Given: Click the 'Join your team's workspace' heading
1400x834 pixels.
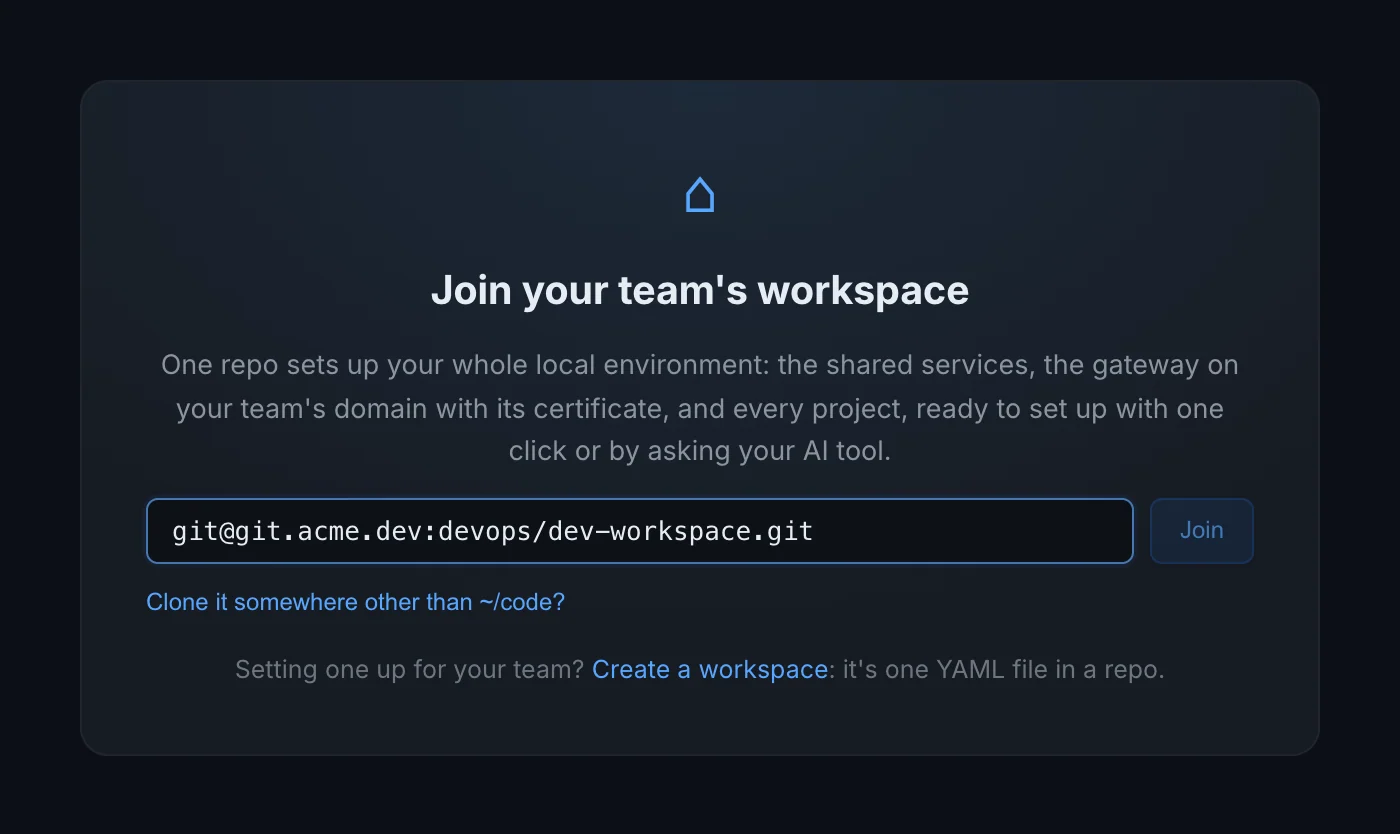Looking at the screenshot, I should tap(700, 290).
